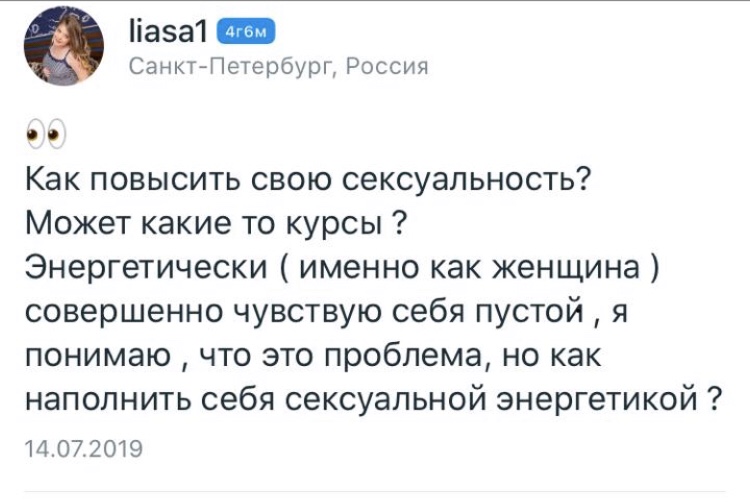Click the word понимаю in the post
Image resolution: width=750 pixels, height=504 pixels.
[x=98, y=356]
